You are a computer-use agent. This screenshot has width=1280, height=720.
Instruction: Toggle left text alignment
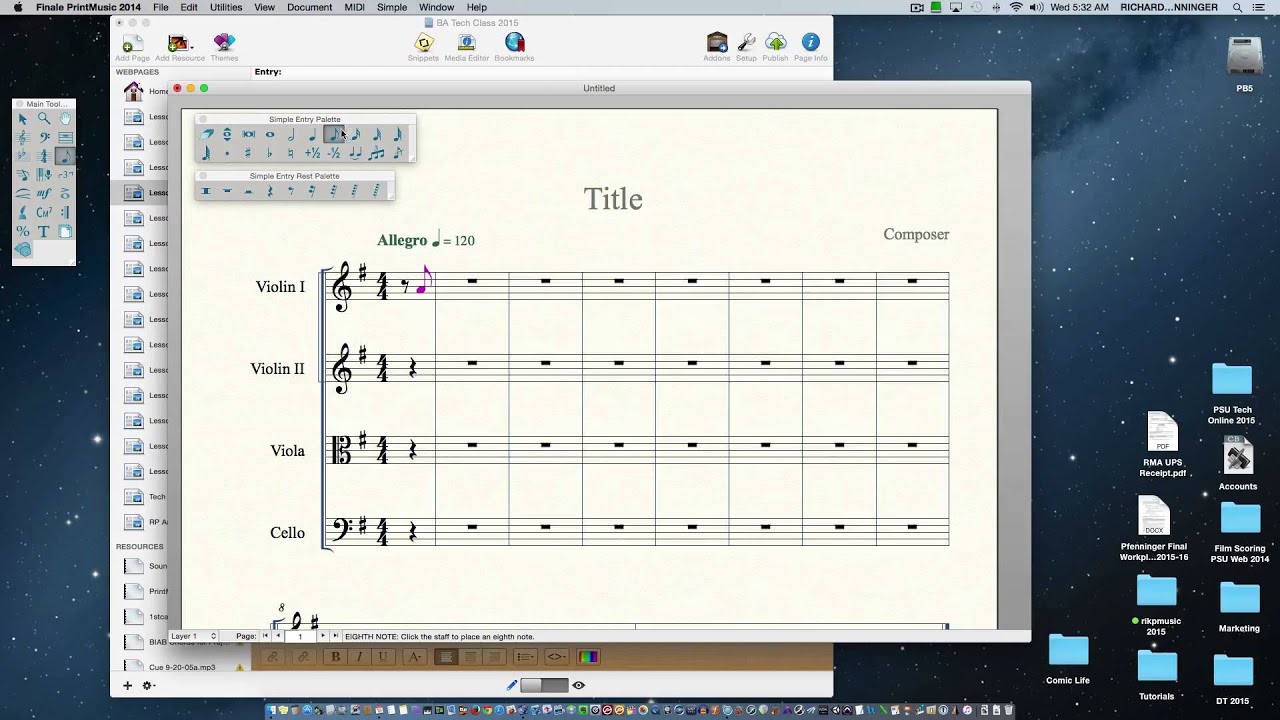[x=446, y=657]
